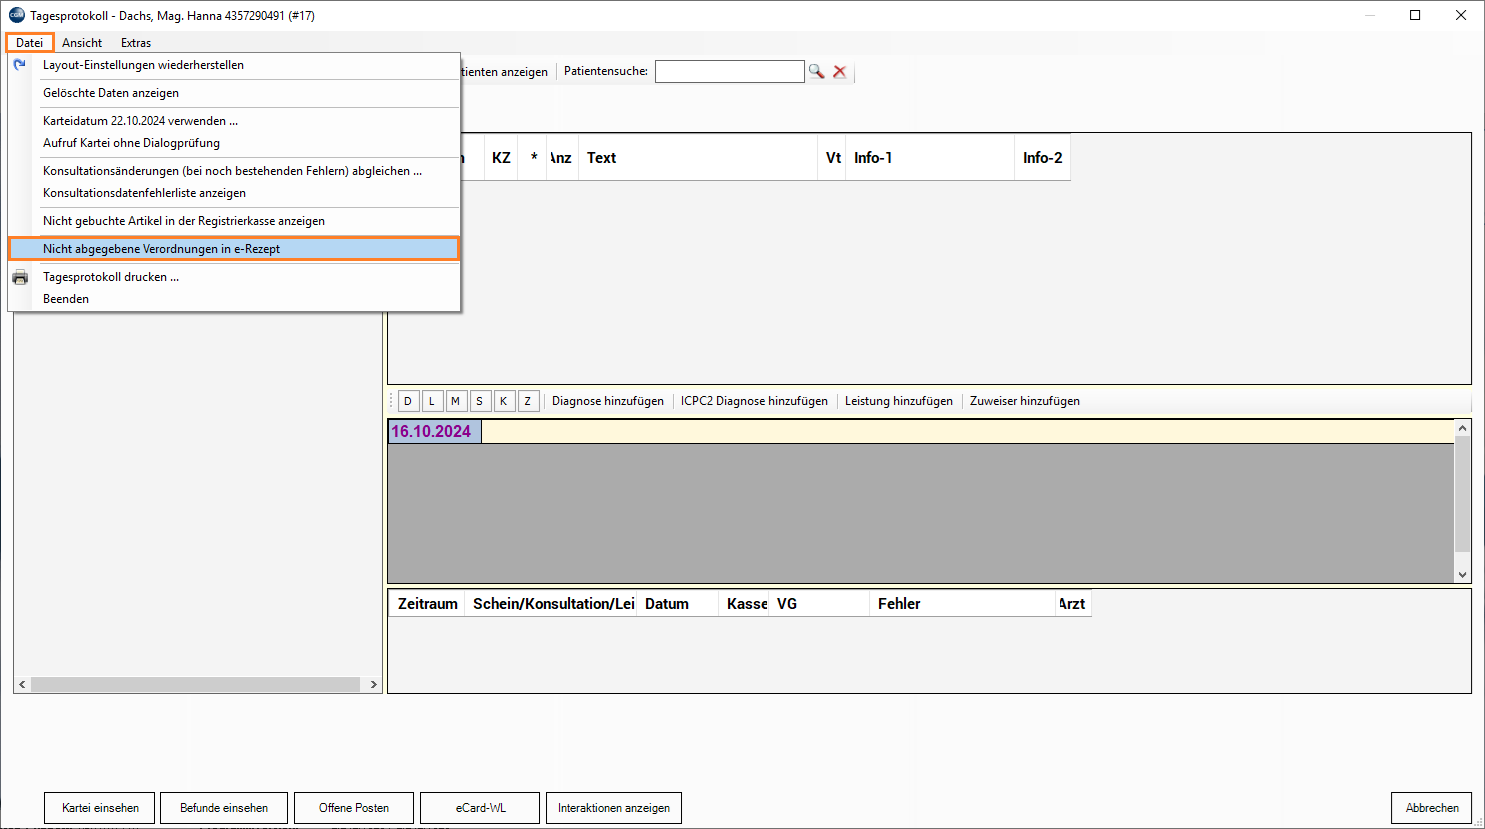Click the D filter letter button
1485x829 pixels.
pos(408,401)
